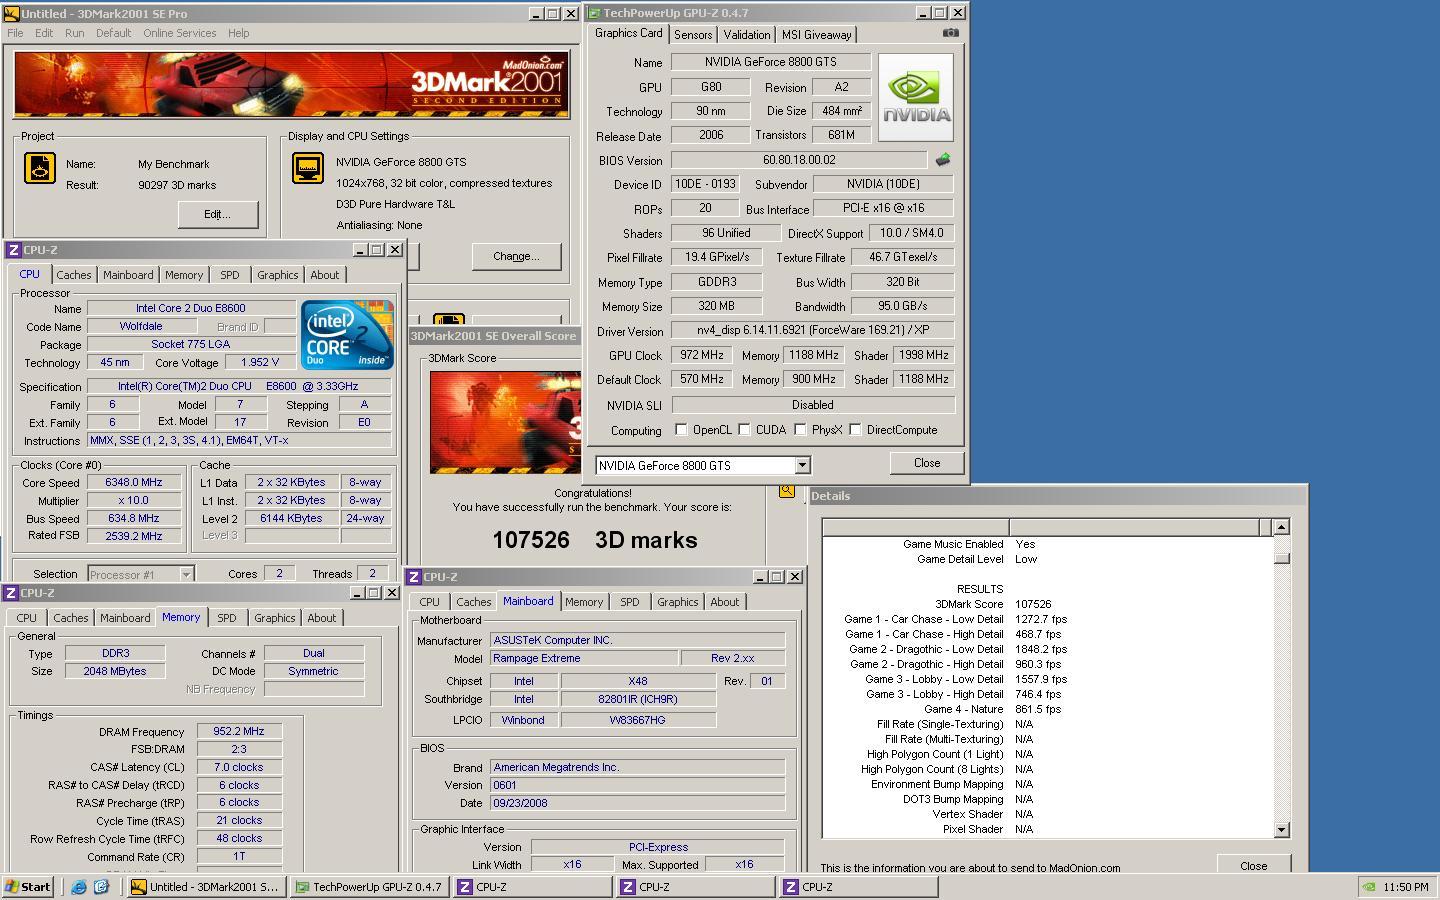
Task: Click the 3DMark project benchmark icon
Action: pos(40,168)
